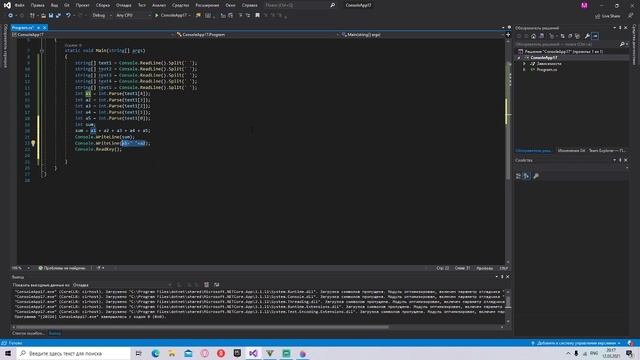Open Task View from taskbar
Image resolution: width=640 pixels, height=360 pixels.
[x=138, y=353]
